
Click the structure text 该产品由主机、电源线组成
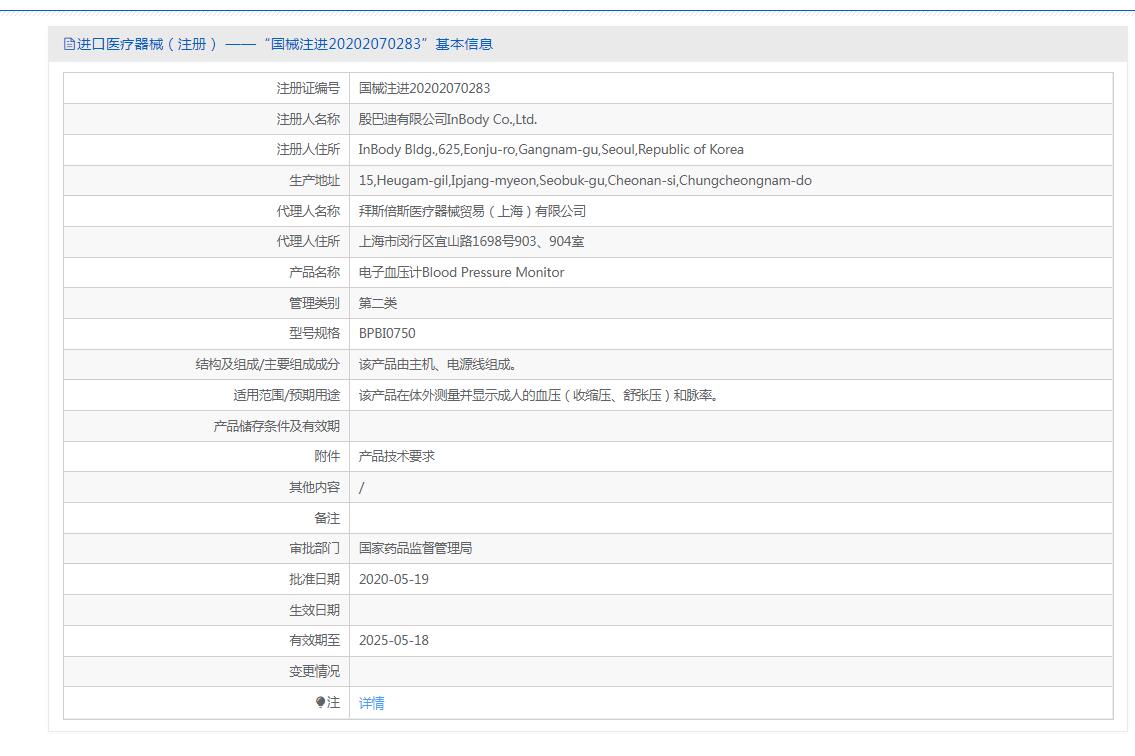[x=437, y=365]
